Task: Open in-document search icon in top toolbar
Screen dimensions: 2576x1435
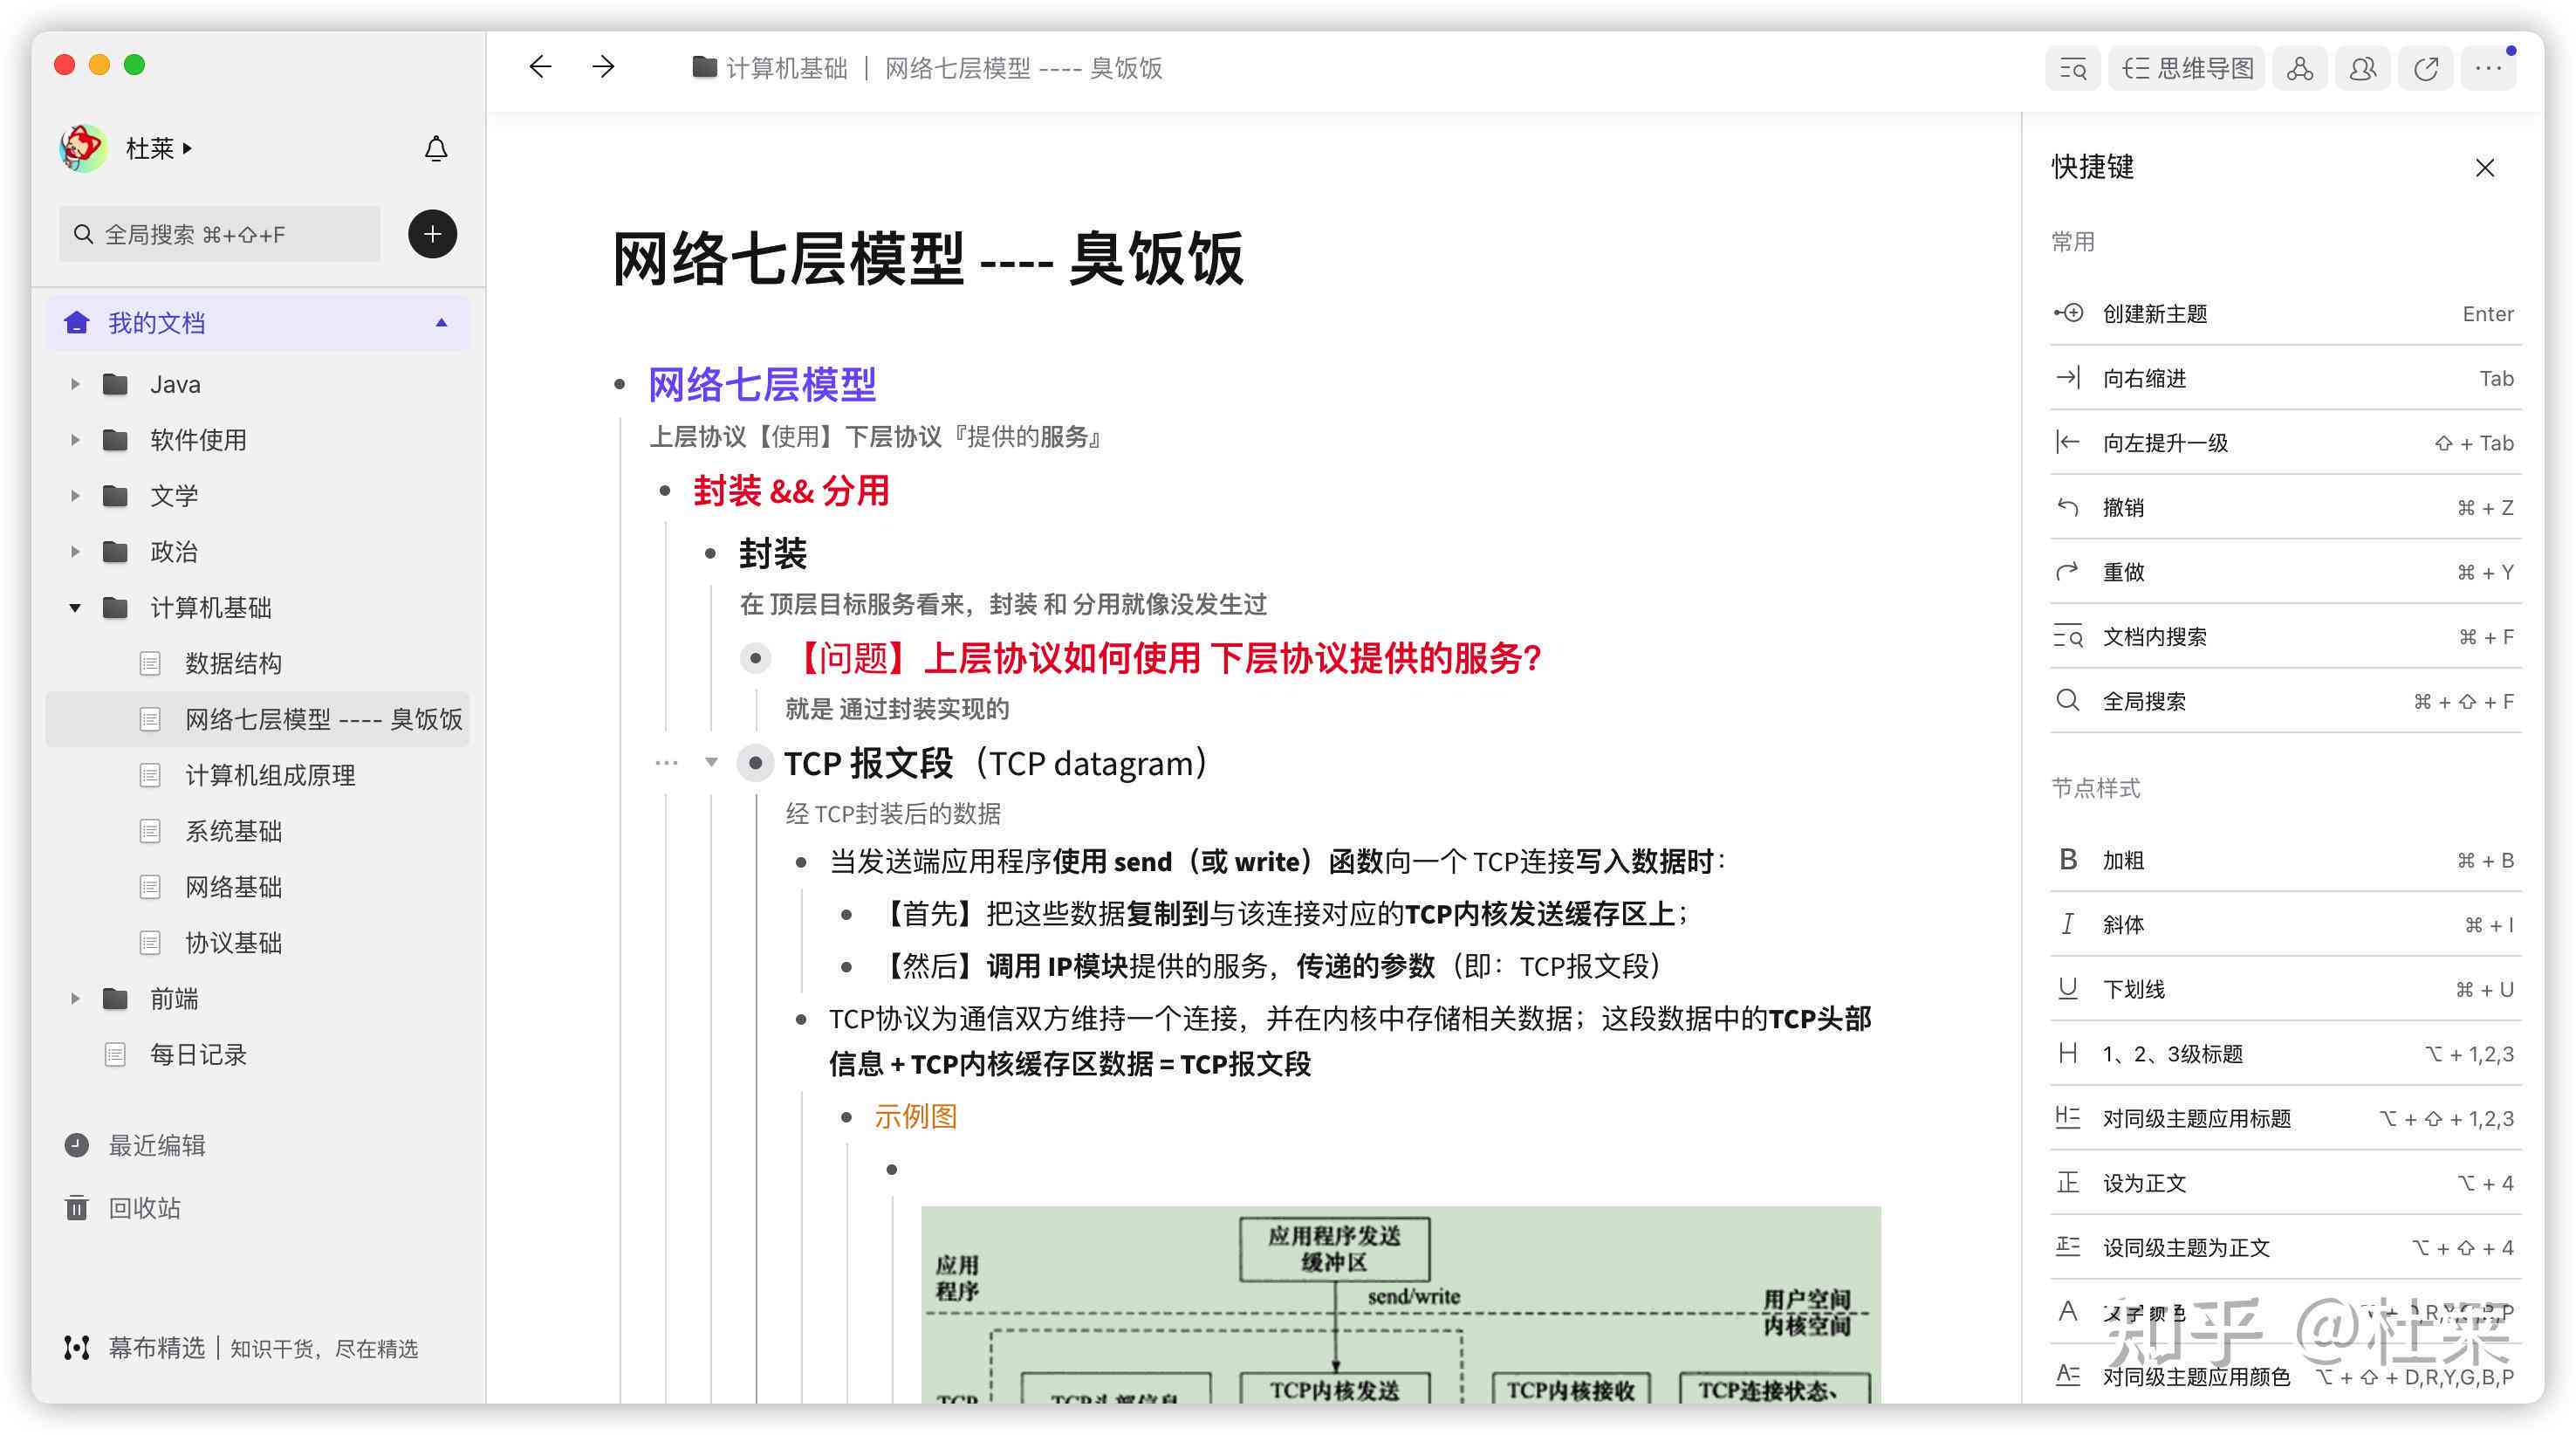Action: coord(2073,69)
